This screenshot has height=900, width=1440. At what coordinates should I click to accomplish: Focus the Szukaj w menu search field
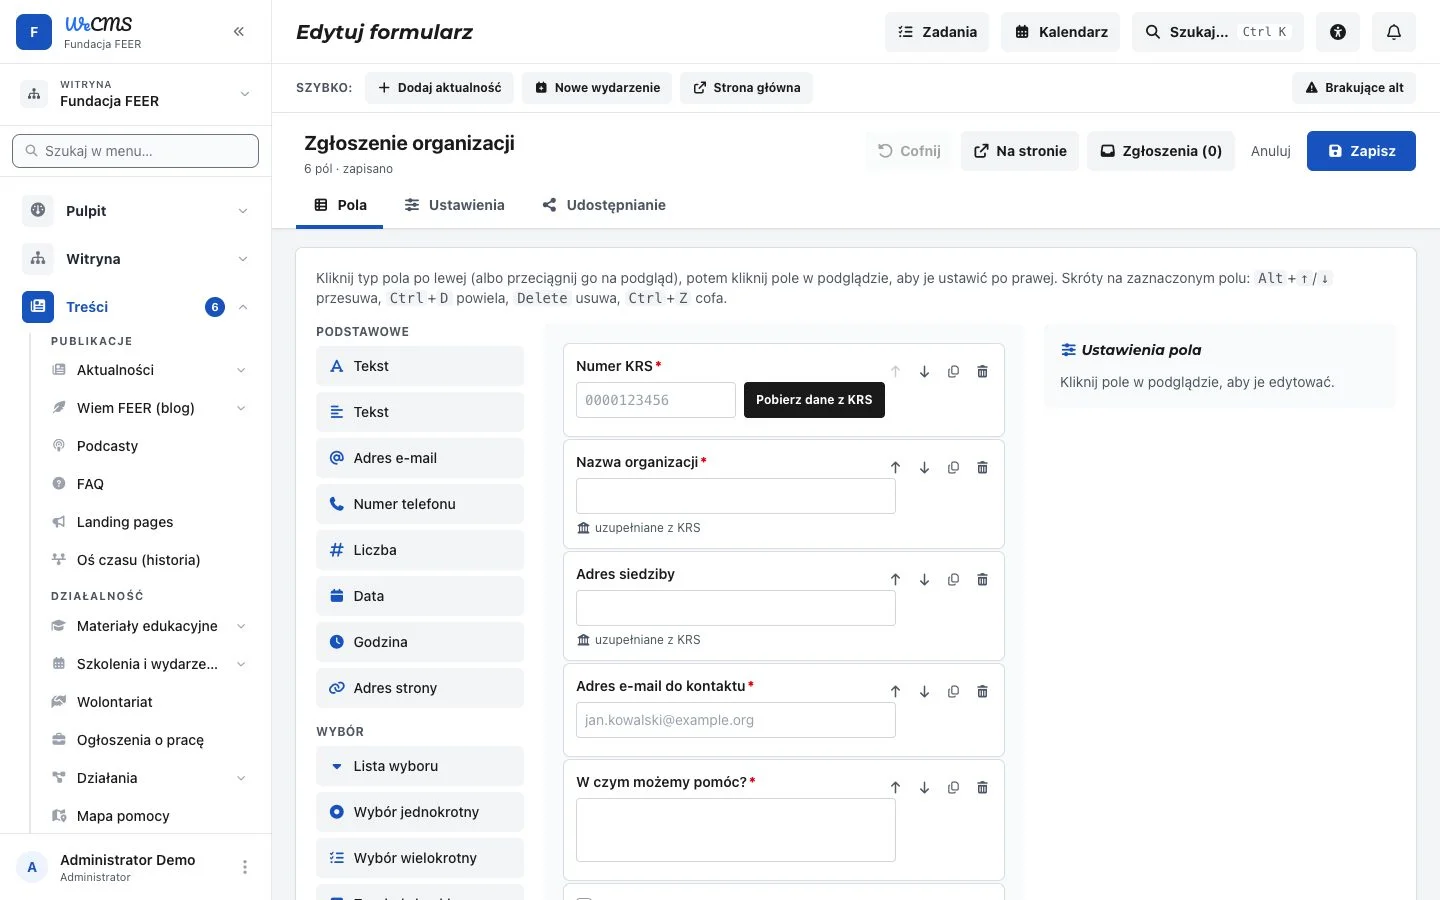click(136, 151)
